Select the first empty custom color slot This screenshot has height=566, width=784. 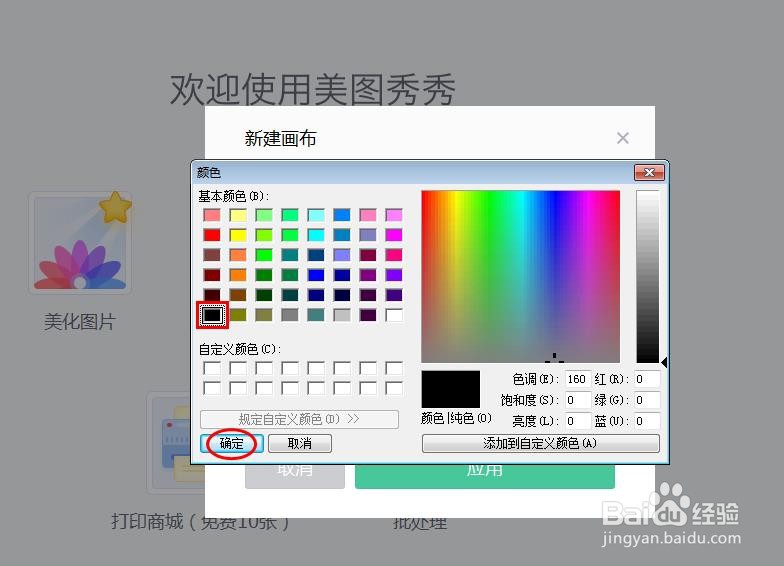click(x=212, y=368)
